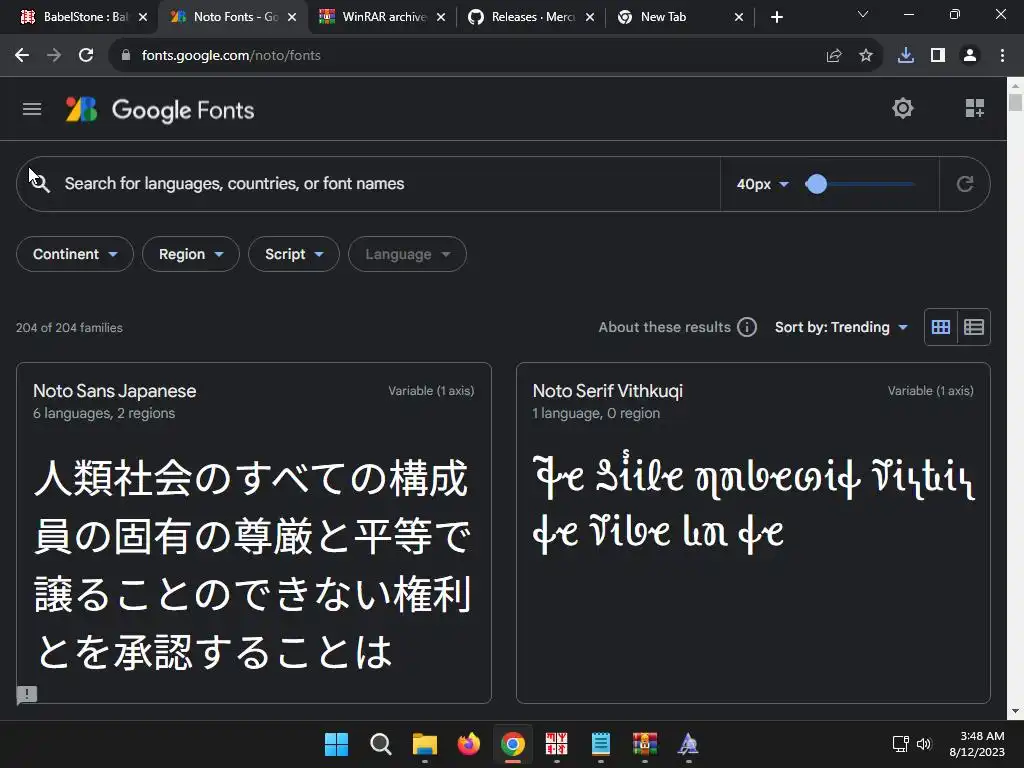Open the Chrome three-dot menu
This screenshot has width=1024, height=768.
click(1002, 56)
